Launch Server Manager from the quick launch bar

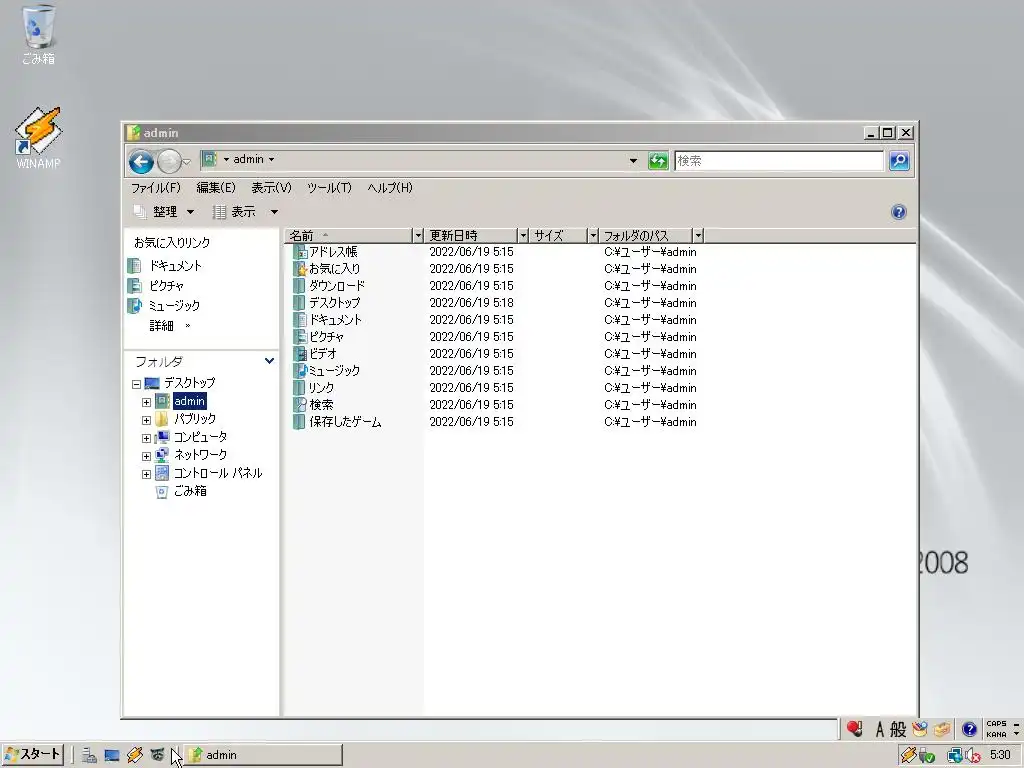tap(89, 755)
